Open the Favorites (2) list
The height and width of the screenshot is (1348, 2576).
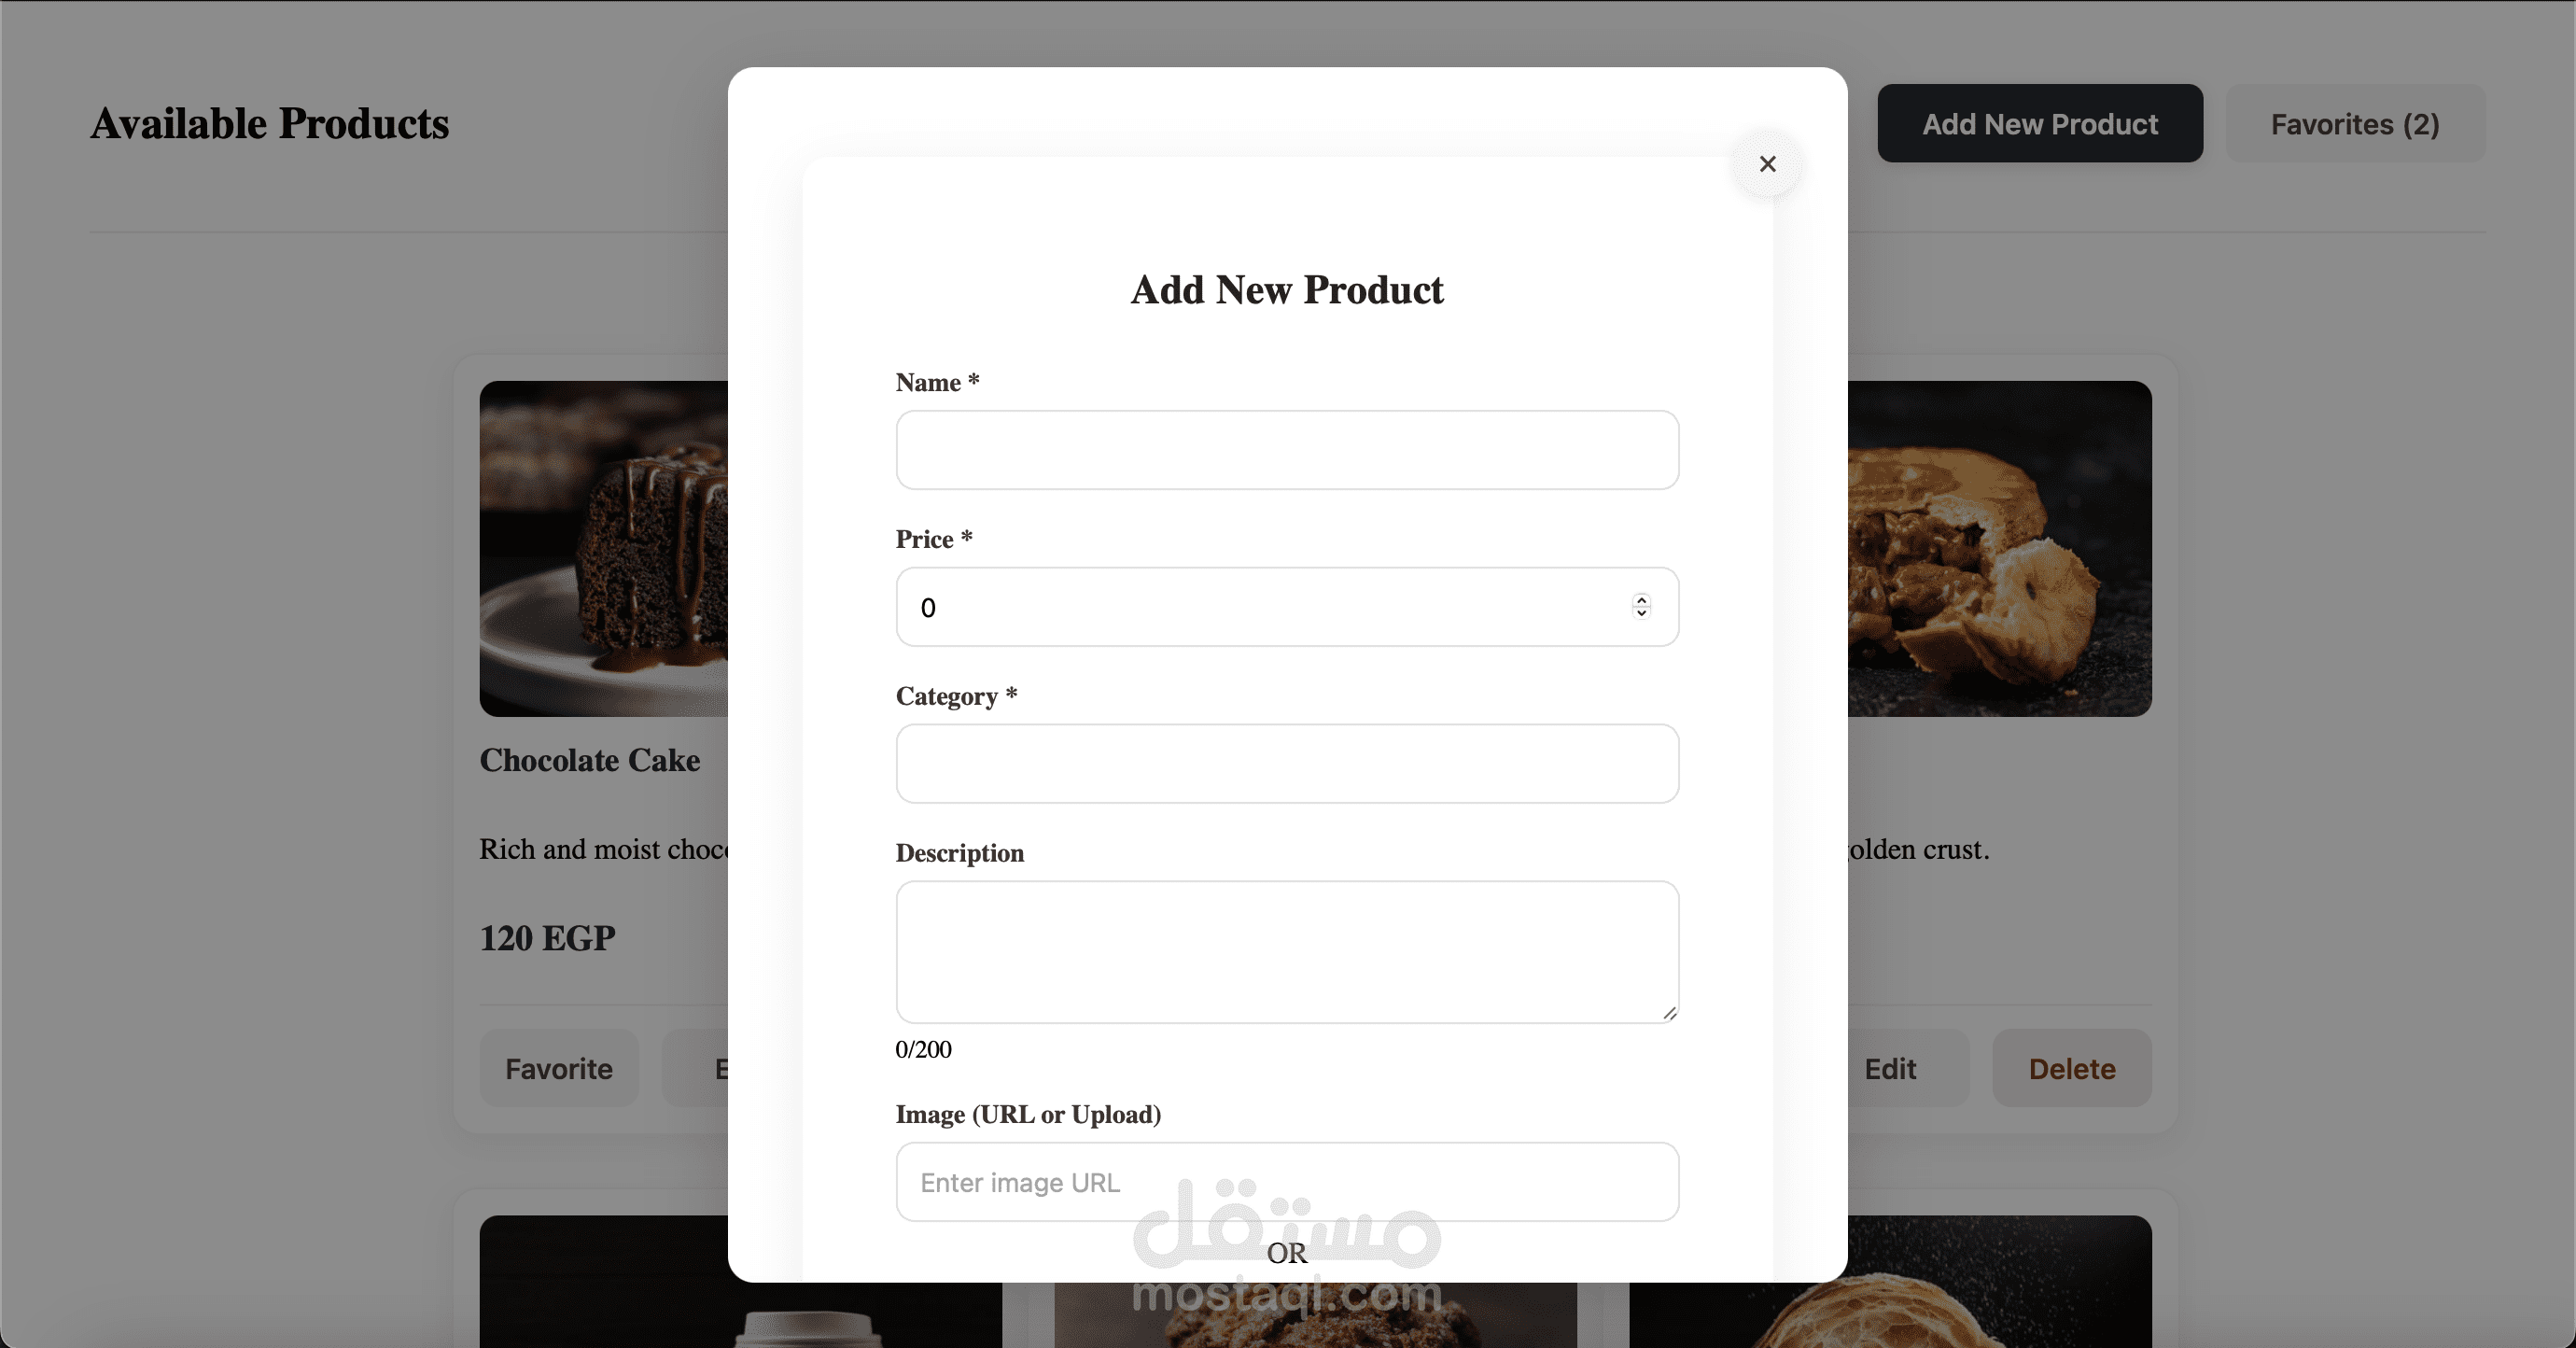[2355, 124]
